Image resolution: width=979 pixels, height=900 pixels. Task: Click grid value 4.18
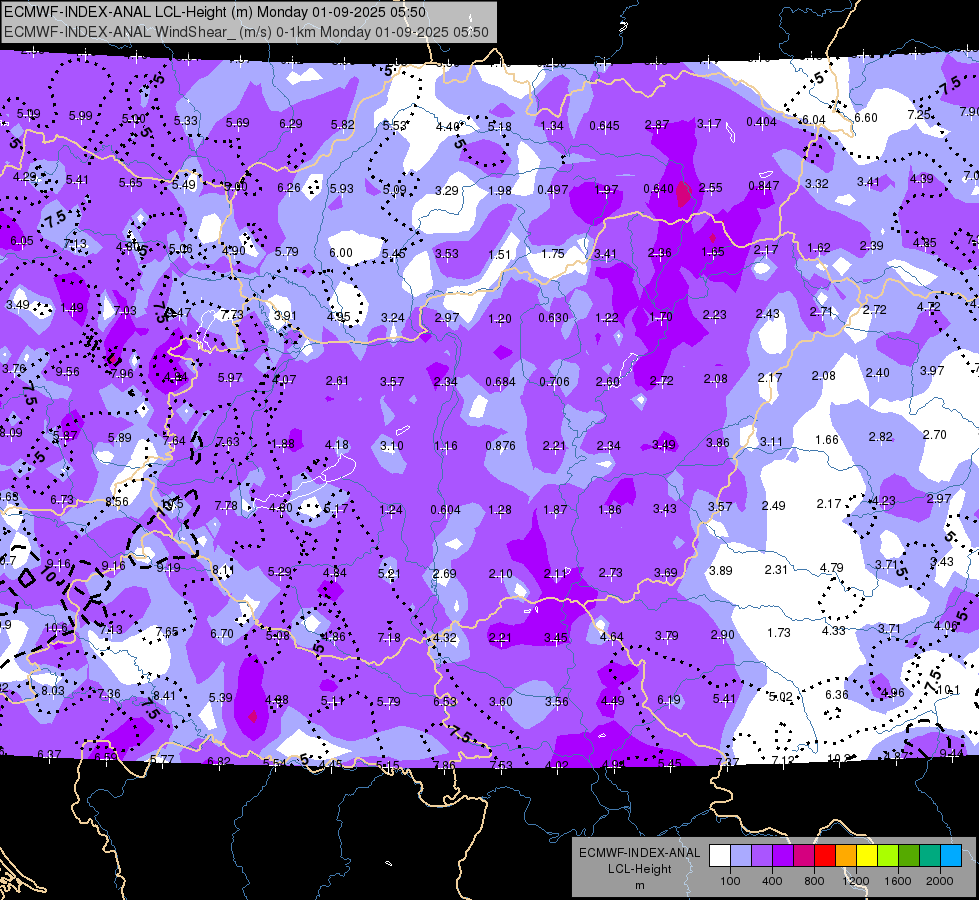pyautogui.click(x=337, y=445)
